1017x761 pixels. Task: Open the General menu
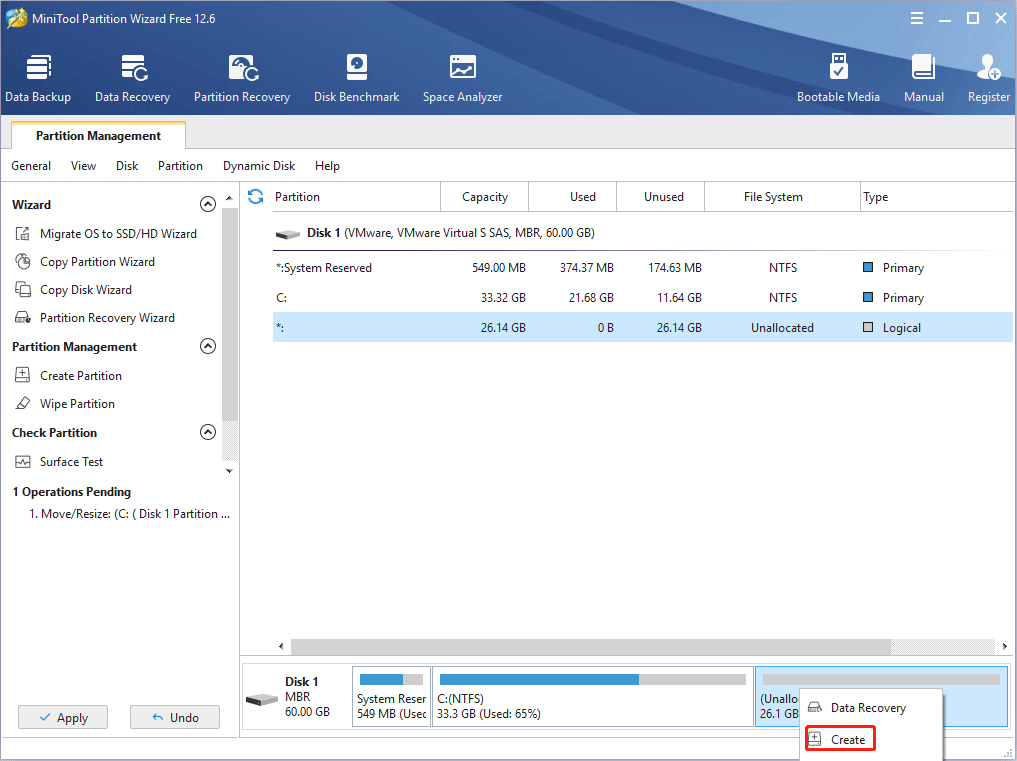(x=31, y=165)
